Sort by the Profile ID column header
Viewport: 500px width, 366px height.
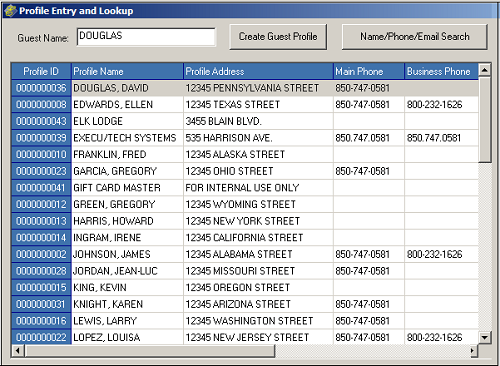41,71
